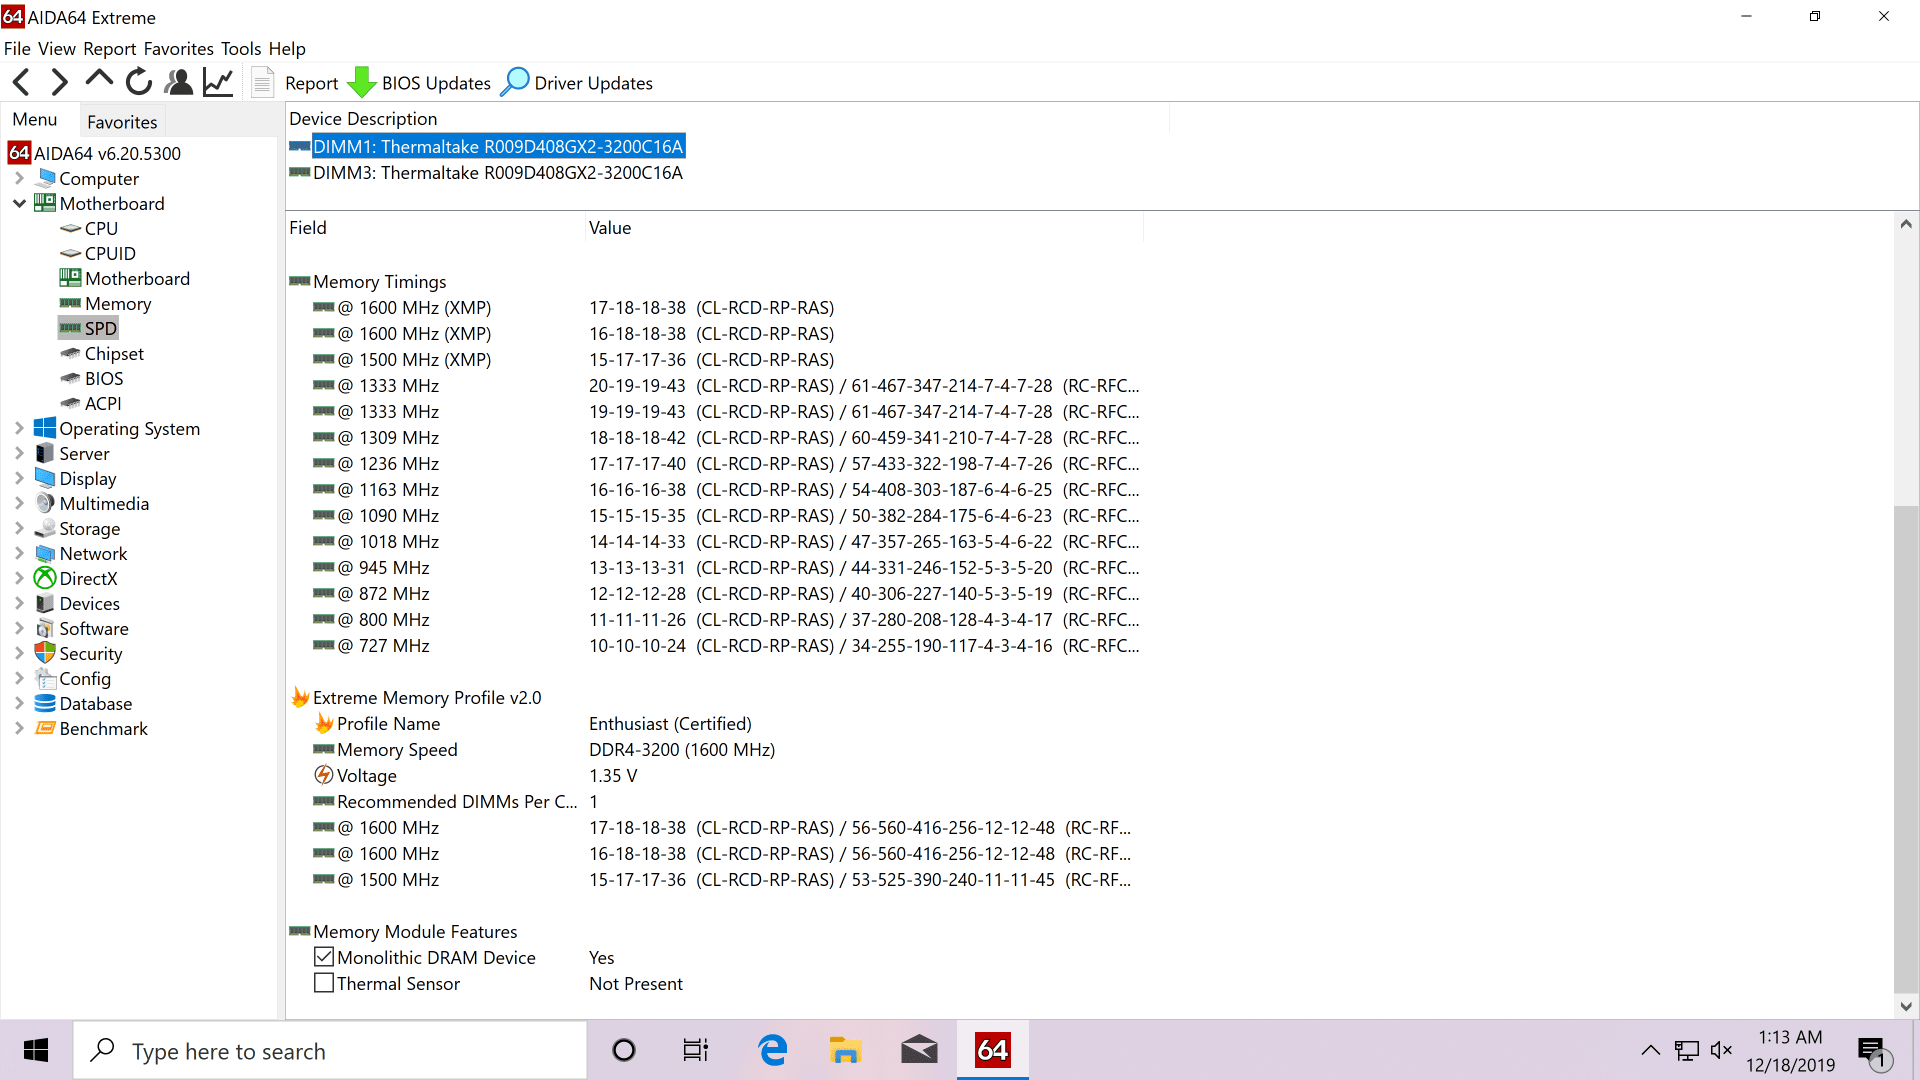Toggle the Thermal Sensor checkbox

324,983
